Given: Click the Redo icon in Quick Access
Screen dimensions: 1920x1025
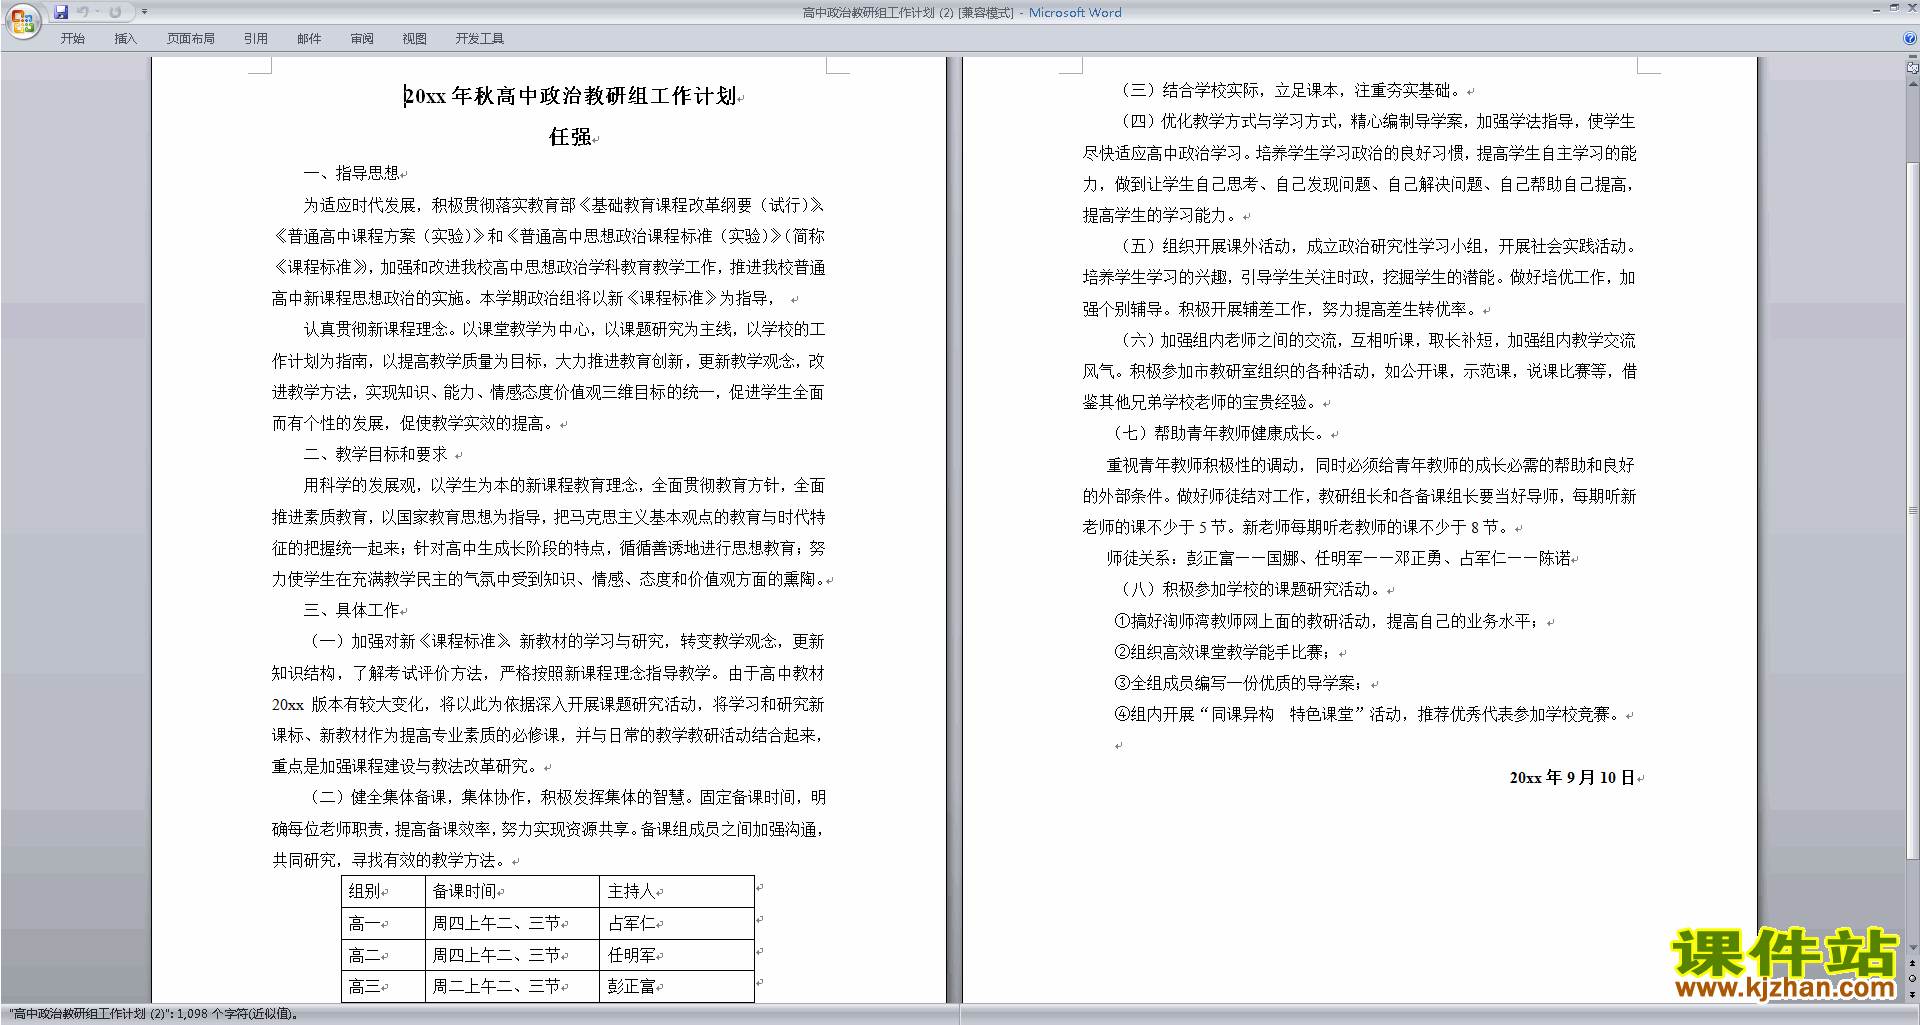Looking at the screenshot, I should [115, 12].
